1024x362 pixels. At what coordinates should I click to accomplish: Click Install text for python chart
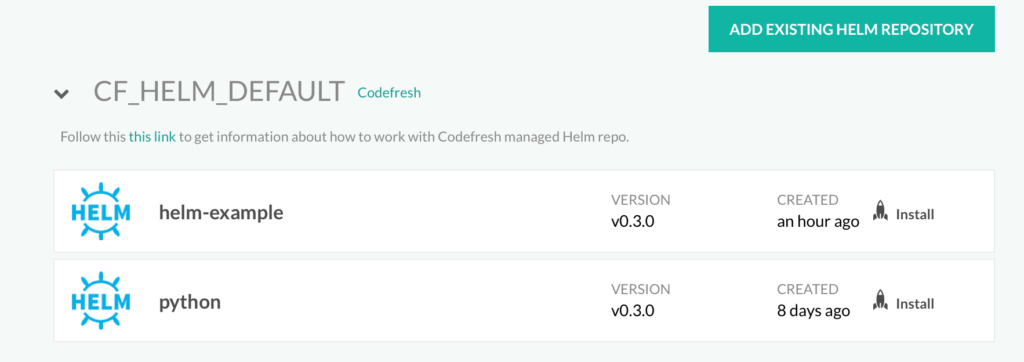pos(915,304)
